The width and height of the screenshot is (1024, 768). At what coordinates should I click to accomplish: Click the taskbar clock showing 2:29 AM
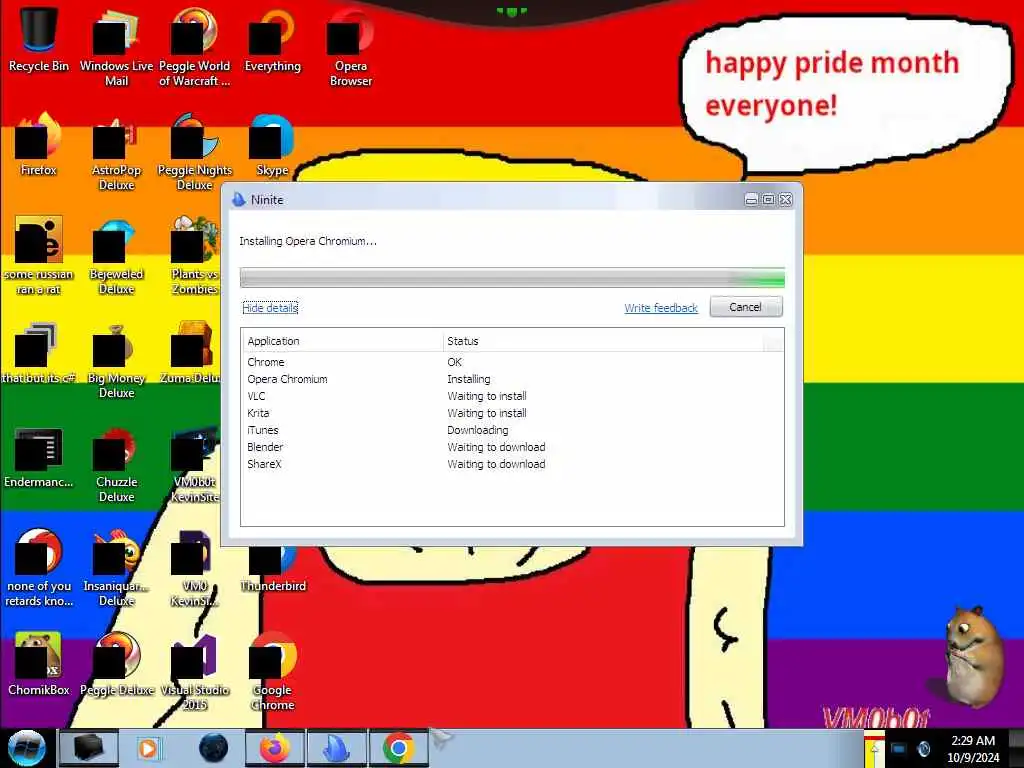coord(973,749)
